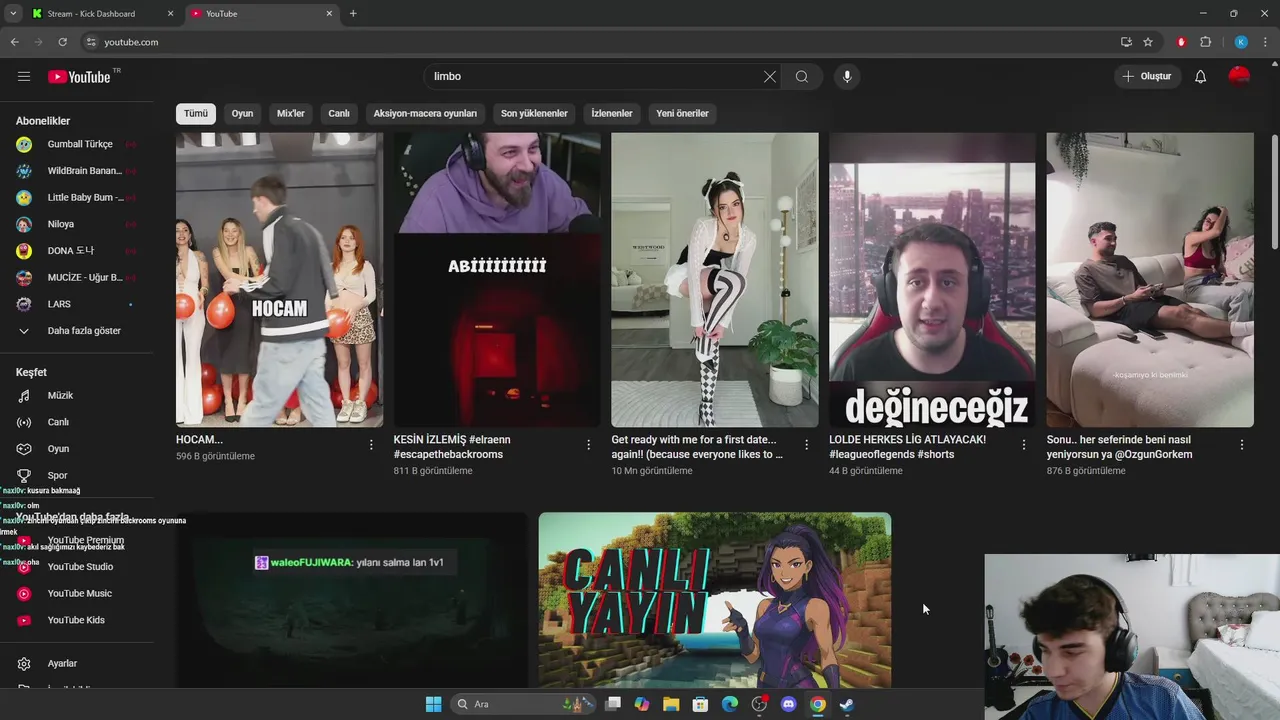This screenshot has height=720, width=1280.
Task: Open the CANLI YAYIN Minecraft video thumbnail
Action: (x=715, y=600)
